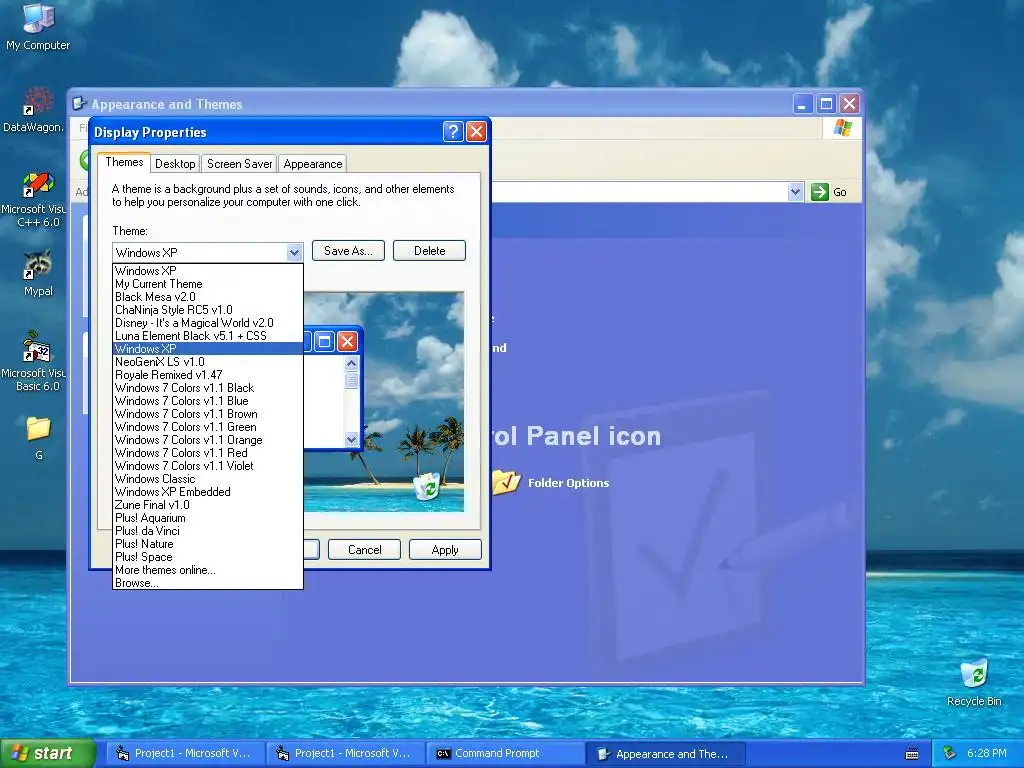This screenshot has height=768, width=1024.
Task: Close the Display Properties dialog
Action: coord(477,132)
